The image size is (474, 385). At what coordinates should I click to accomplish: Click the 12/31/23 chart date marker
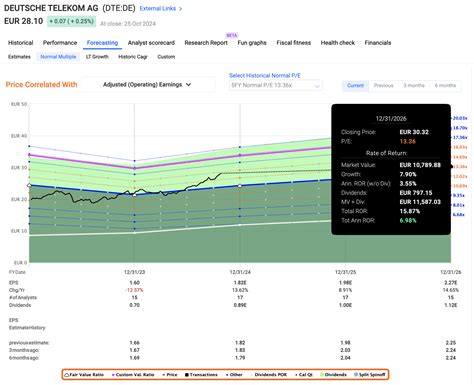point(134,272)
